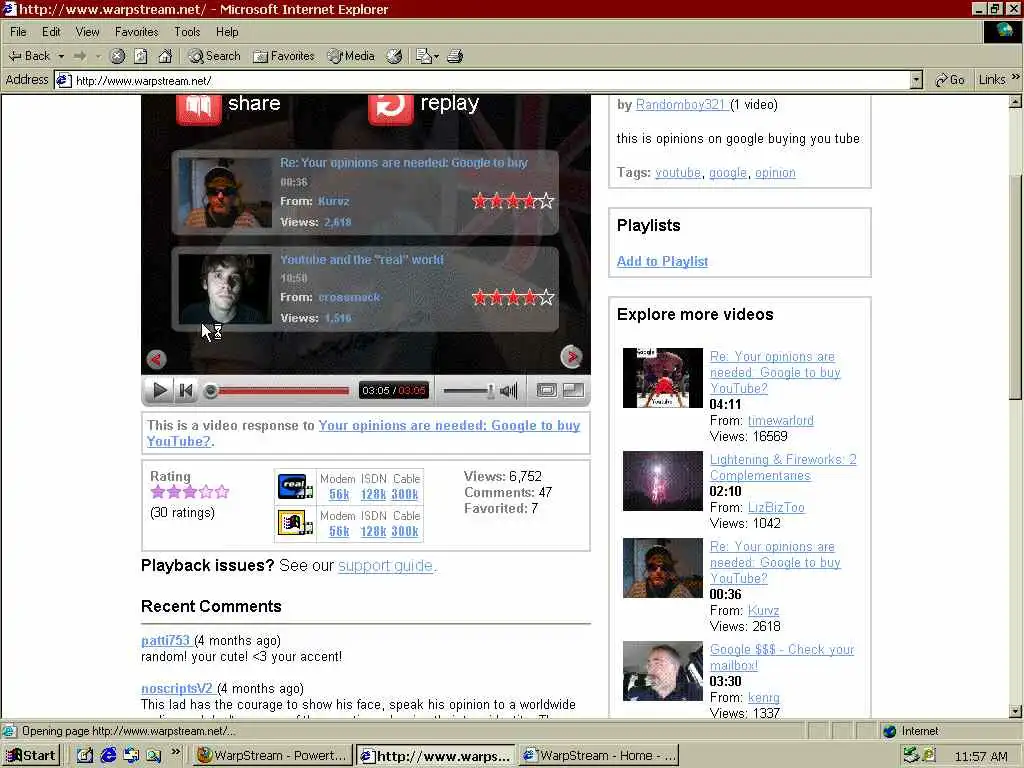Adjust the player volume slider

point(469,391)
